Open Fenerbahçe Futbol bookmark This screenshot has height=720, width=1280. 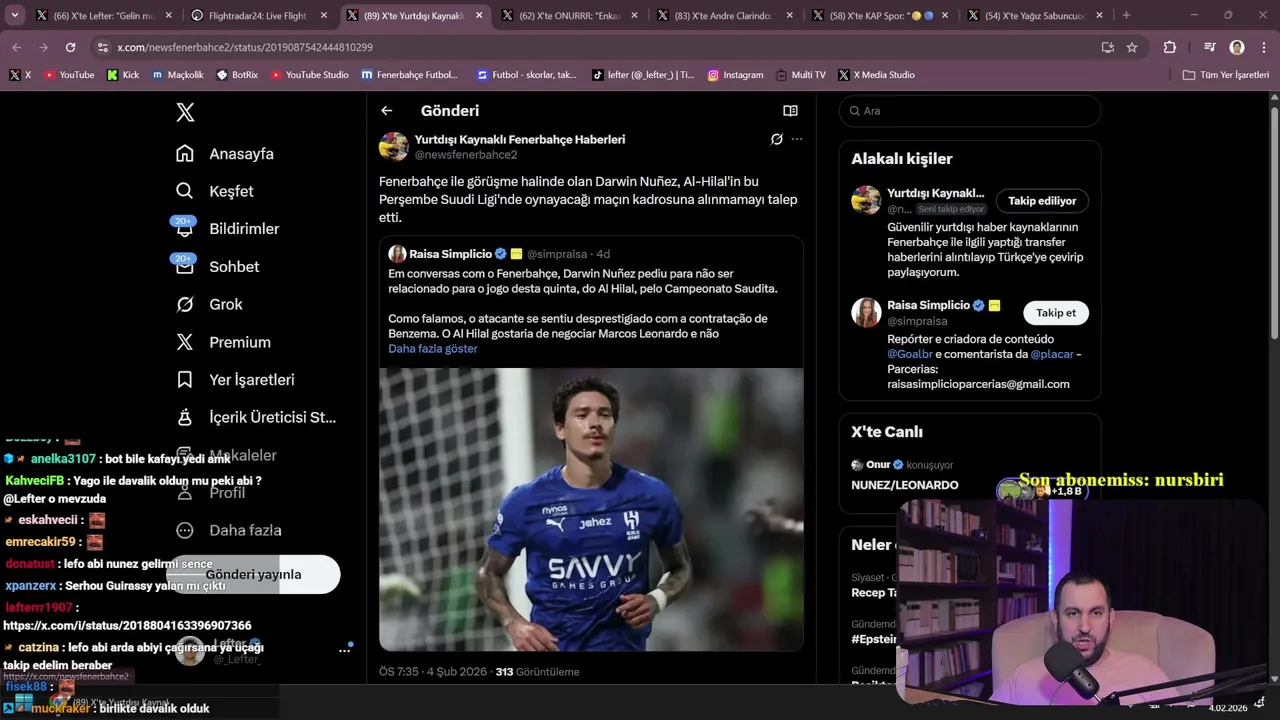point(410,75)
